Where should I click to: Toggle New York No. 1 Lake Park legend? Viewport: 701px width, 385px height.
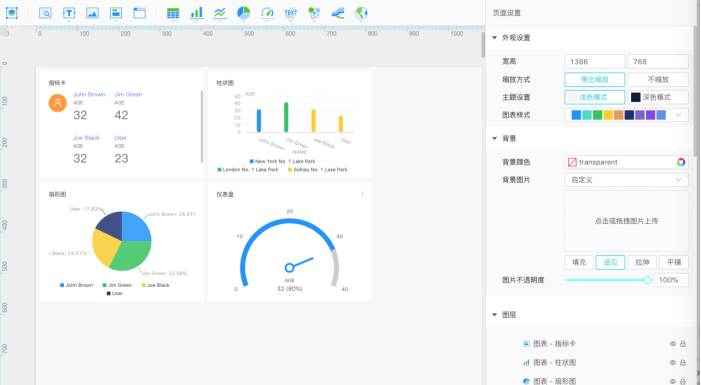(283, 161)
